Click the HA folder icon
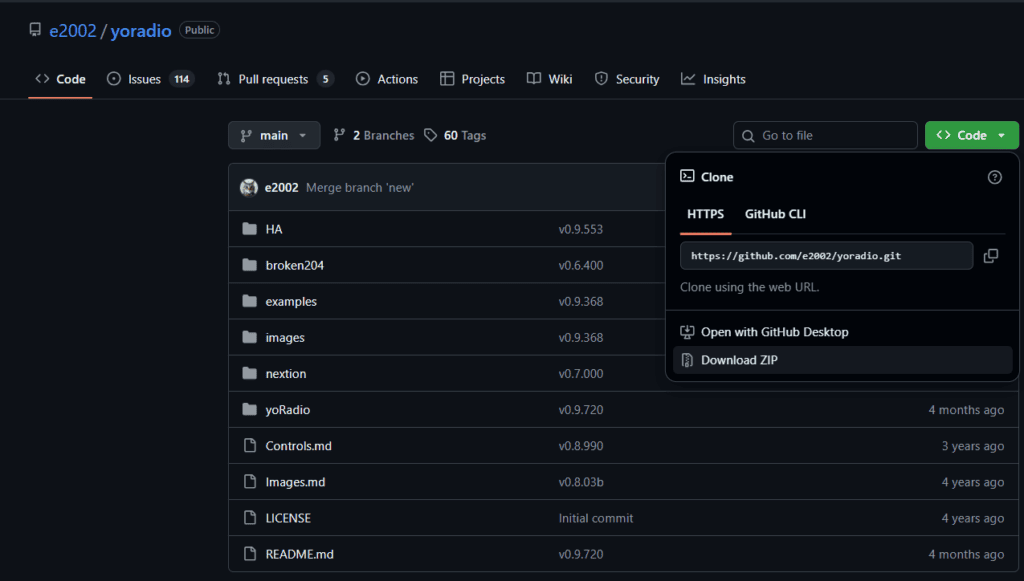The image size is (1024, 581). pos(249,229)
